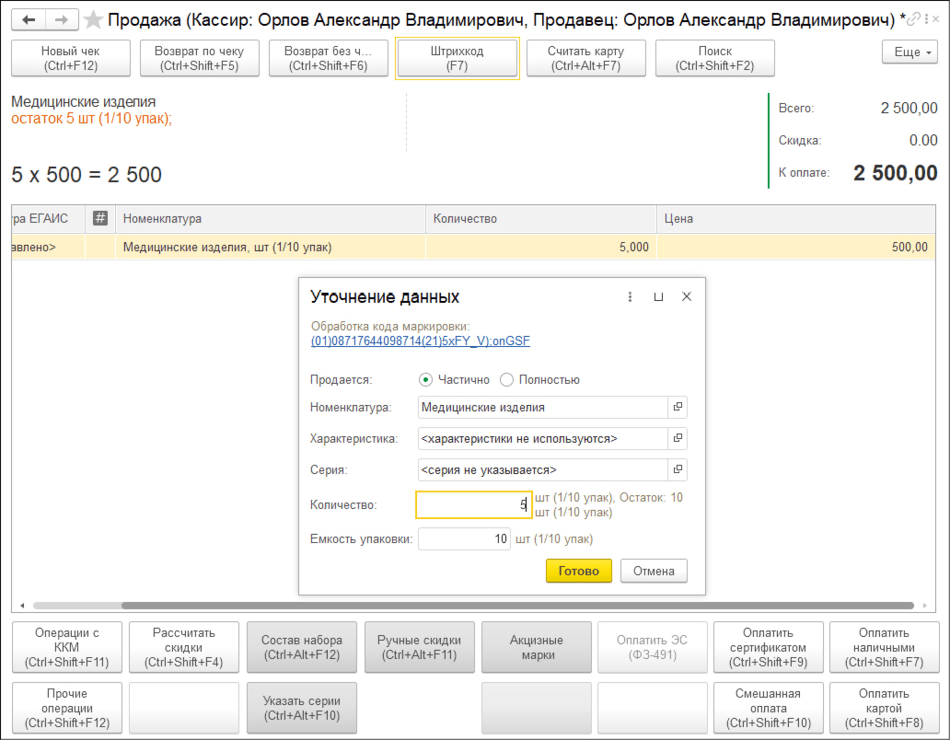Open Характеристика value via open icon
Viewport: 950px width, 740px height.
677,438
